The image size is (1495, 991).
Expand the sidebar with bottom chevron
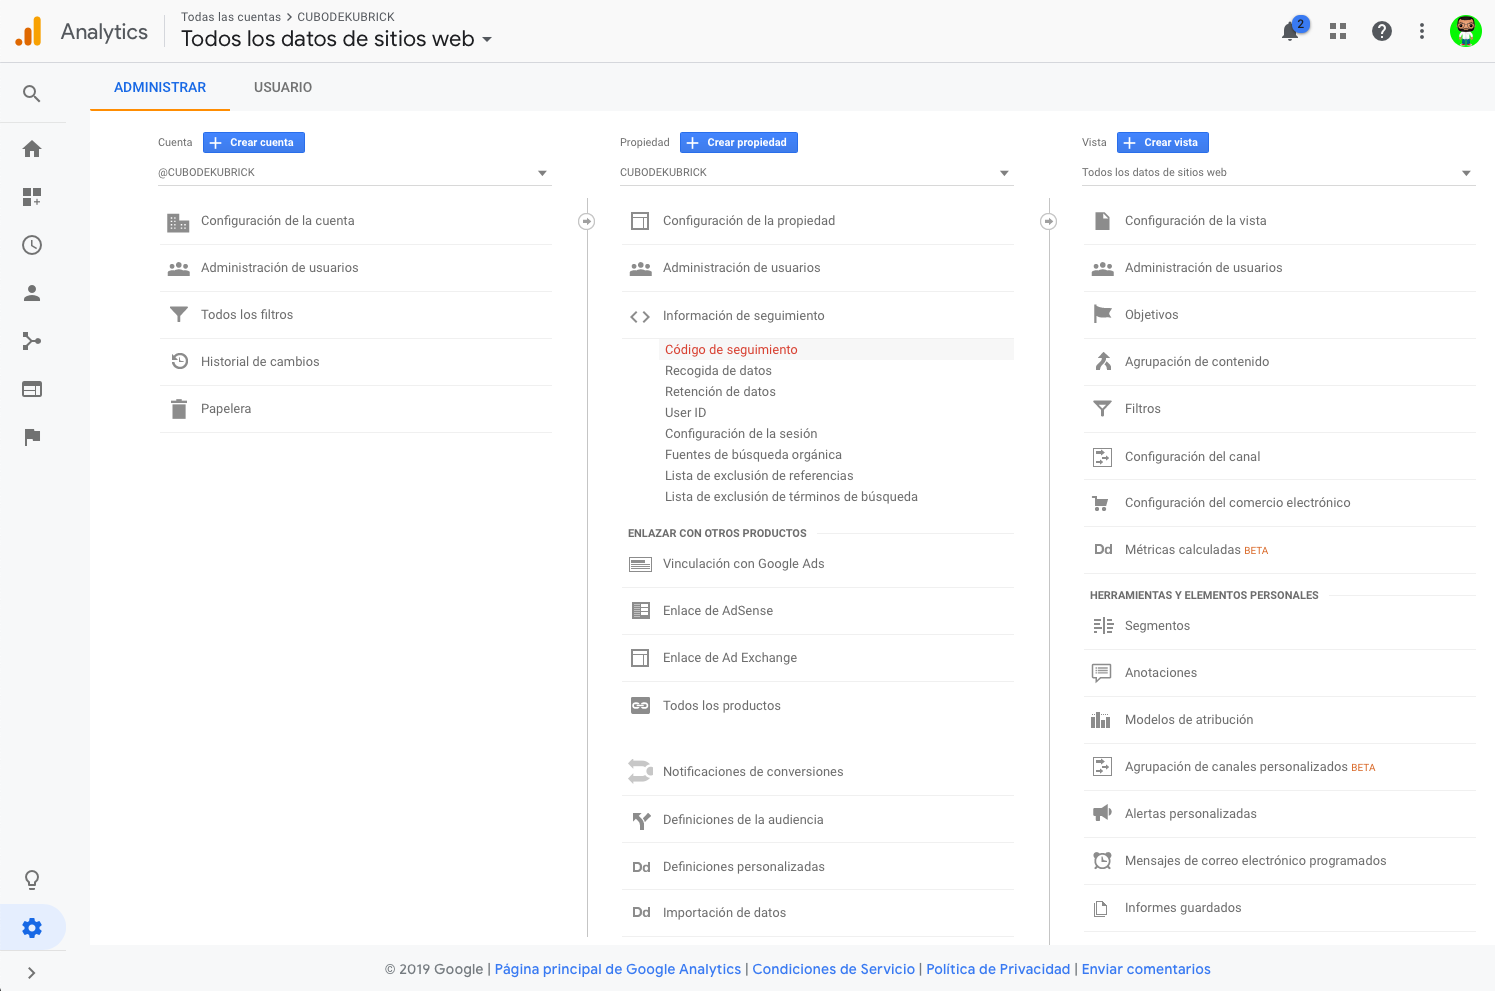(x=32, y=973)
